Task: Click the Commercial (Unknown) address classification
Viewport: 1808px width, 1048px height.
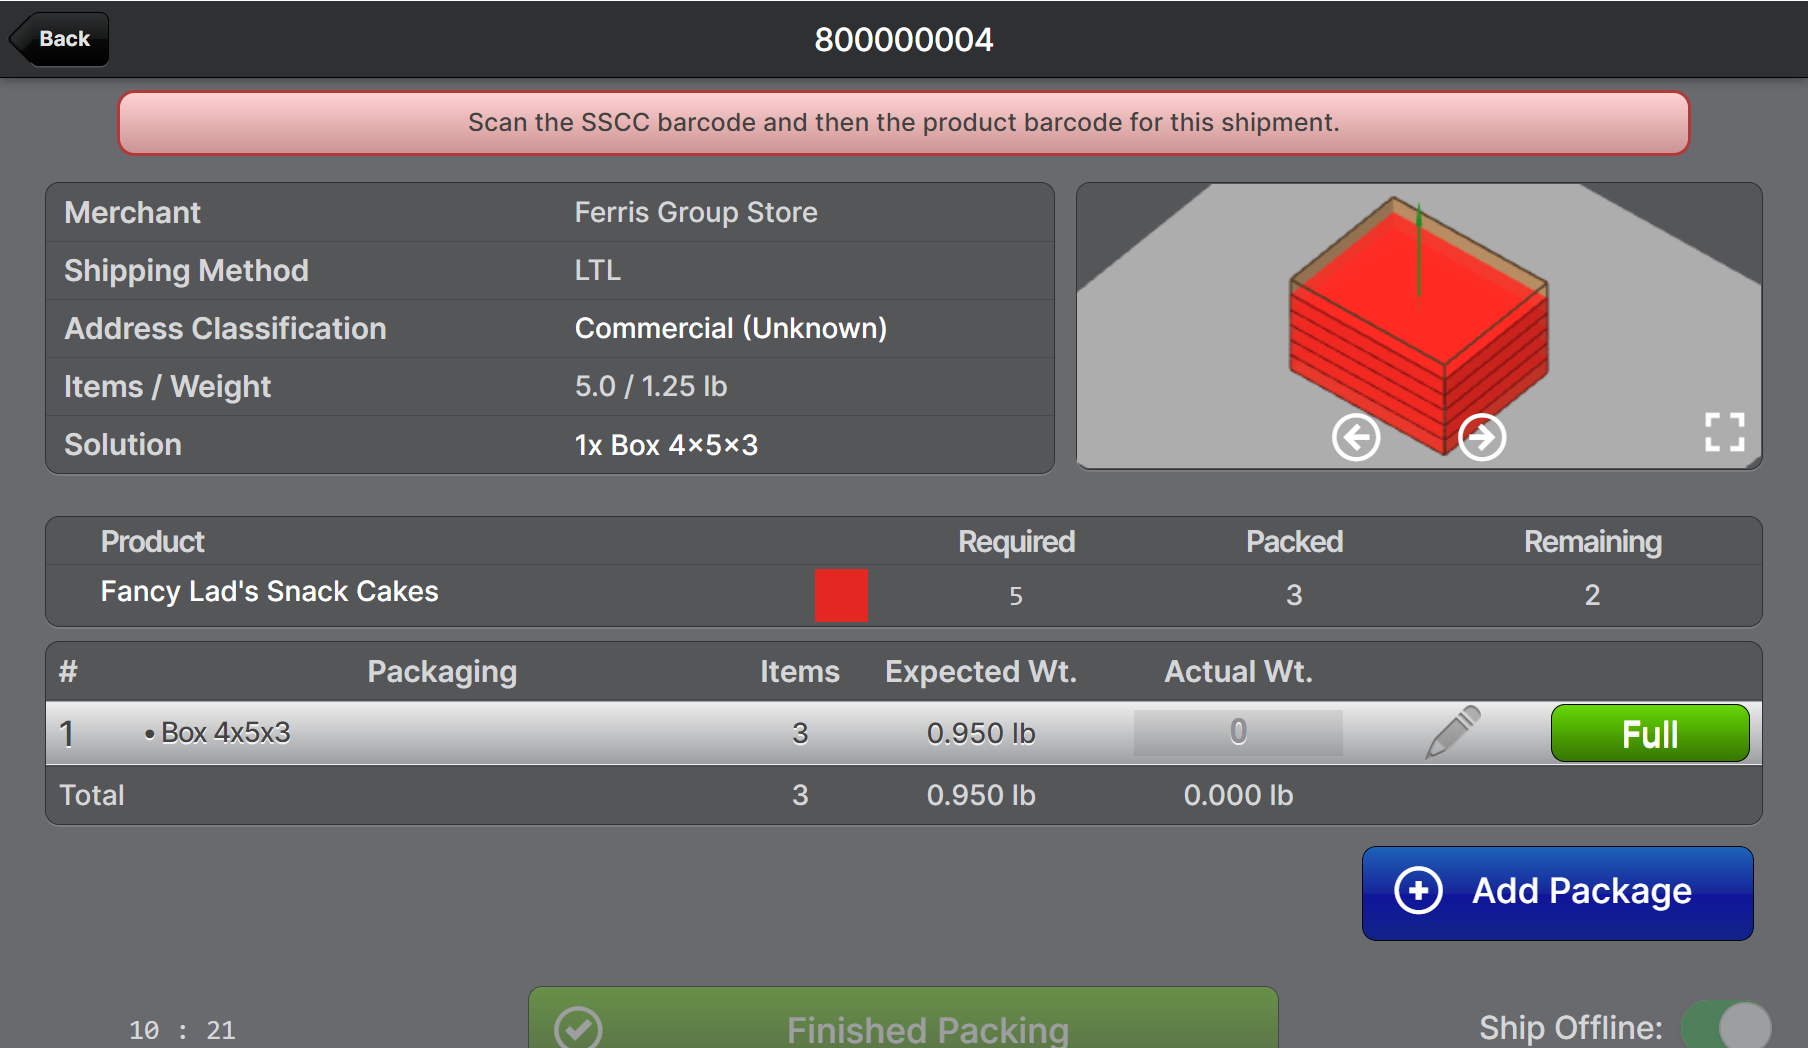Action: (730, 329)
